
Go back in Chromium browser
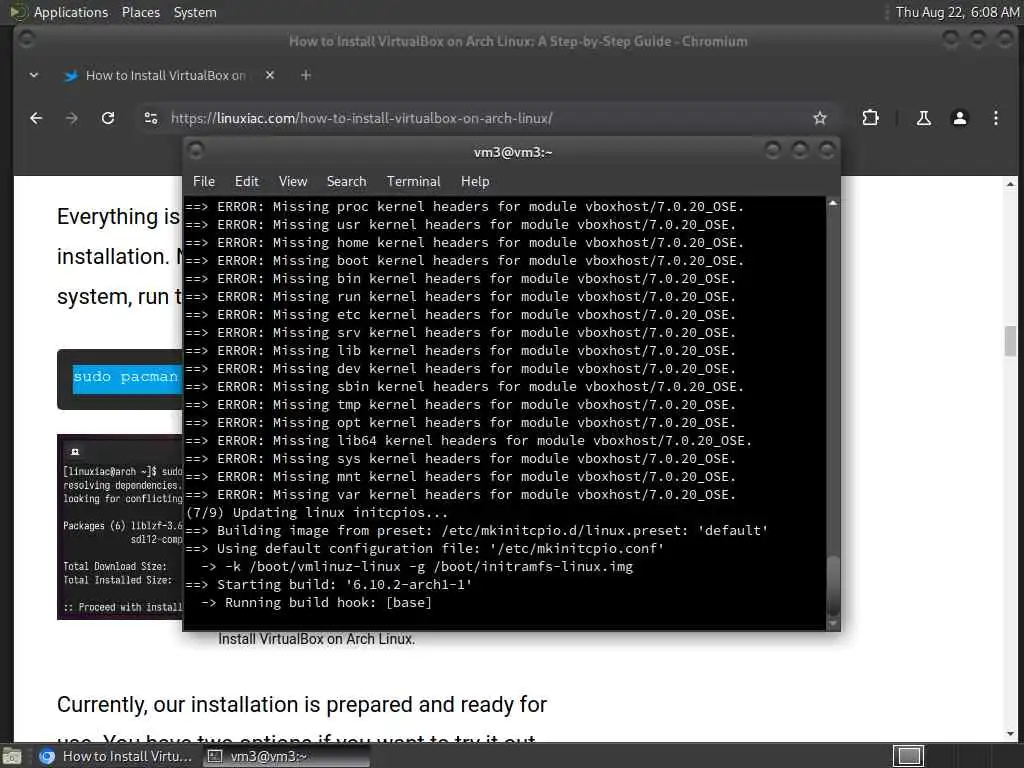(36, 118)
